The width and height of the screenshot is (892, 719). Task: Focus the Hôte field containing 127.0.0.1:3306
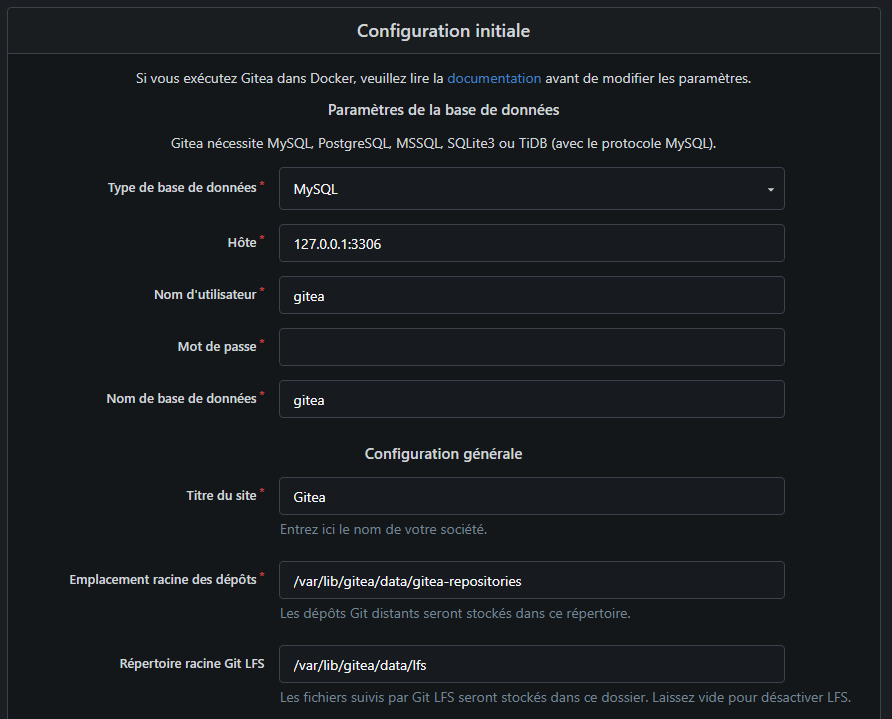click(x=530, y=243)
